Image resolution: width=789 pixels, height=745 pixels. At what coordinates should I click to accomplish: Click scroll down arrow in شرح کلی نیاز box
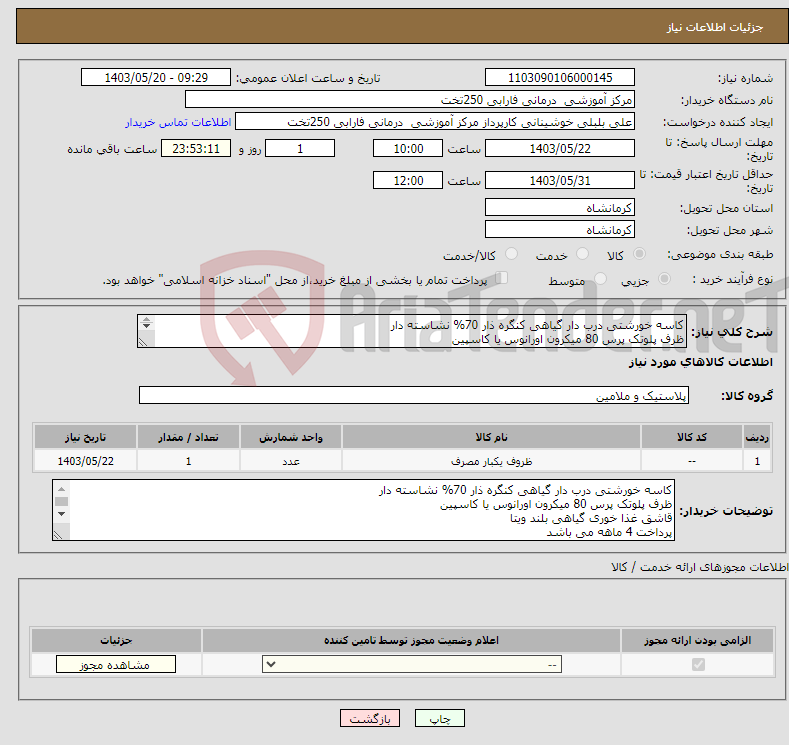tap(146, 326)
